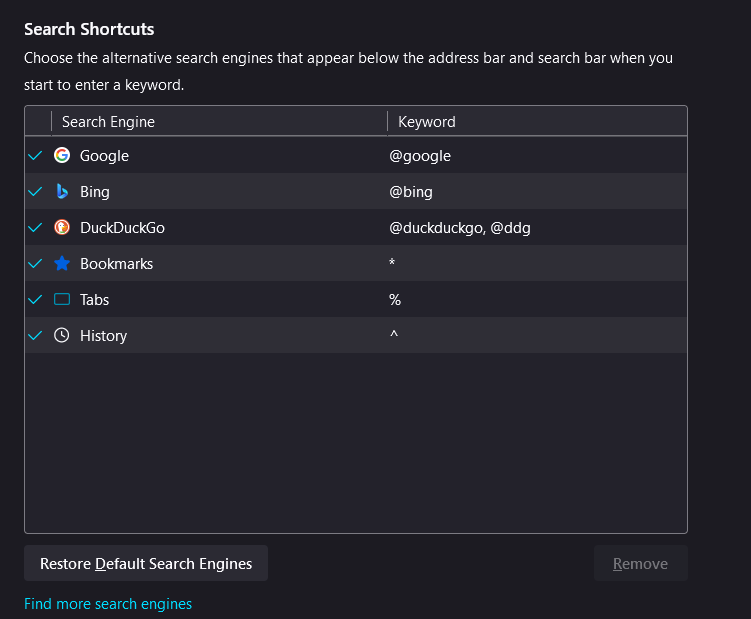Screen dimensions: 751x619
Task: Open the Find more search engines link
Action: tap(108, 604)
